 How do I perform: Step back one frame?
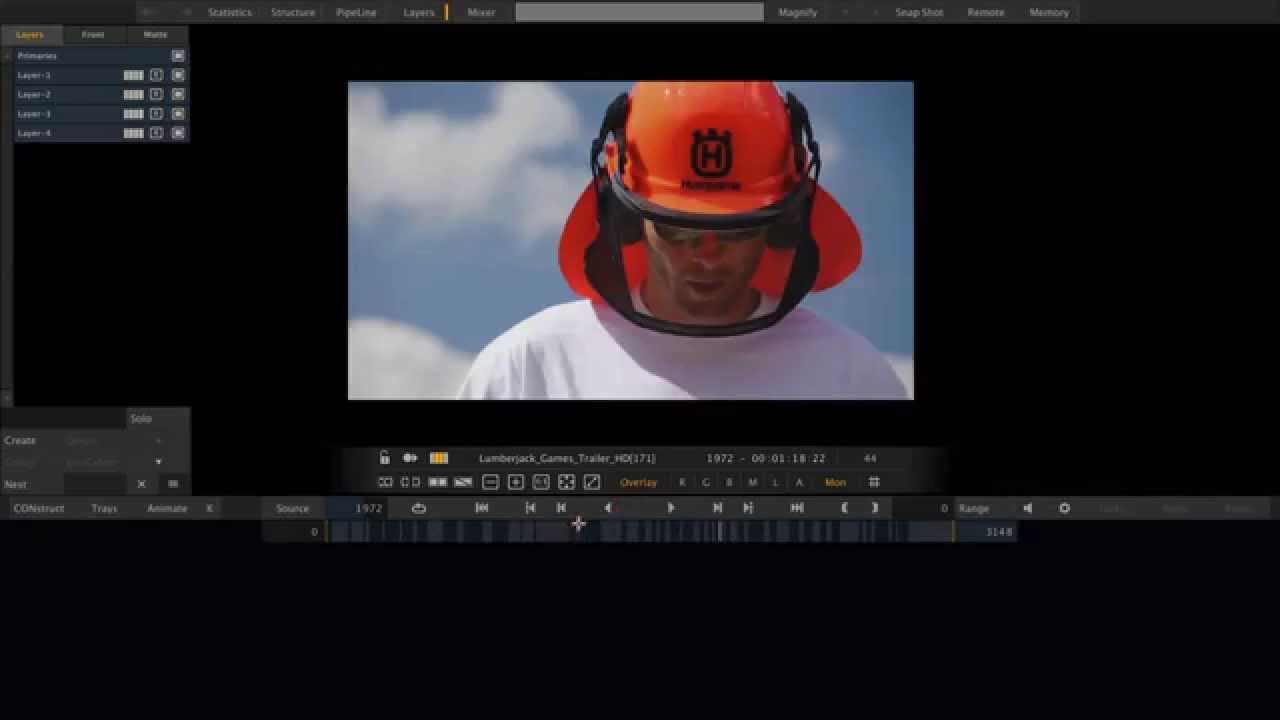(x=561, y=508)
